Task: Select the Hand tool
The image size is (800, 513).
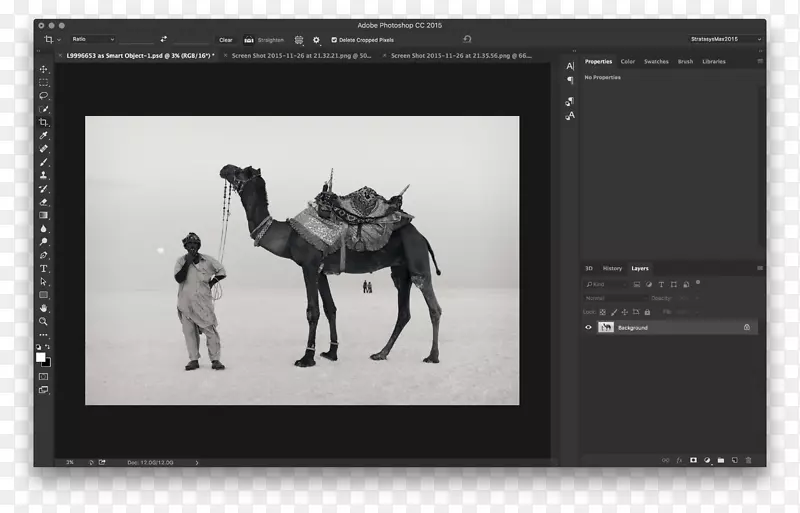Action: click(x=43, y=308)
